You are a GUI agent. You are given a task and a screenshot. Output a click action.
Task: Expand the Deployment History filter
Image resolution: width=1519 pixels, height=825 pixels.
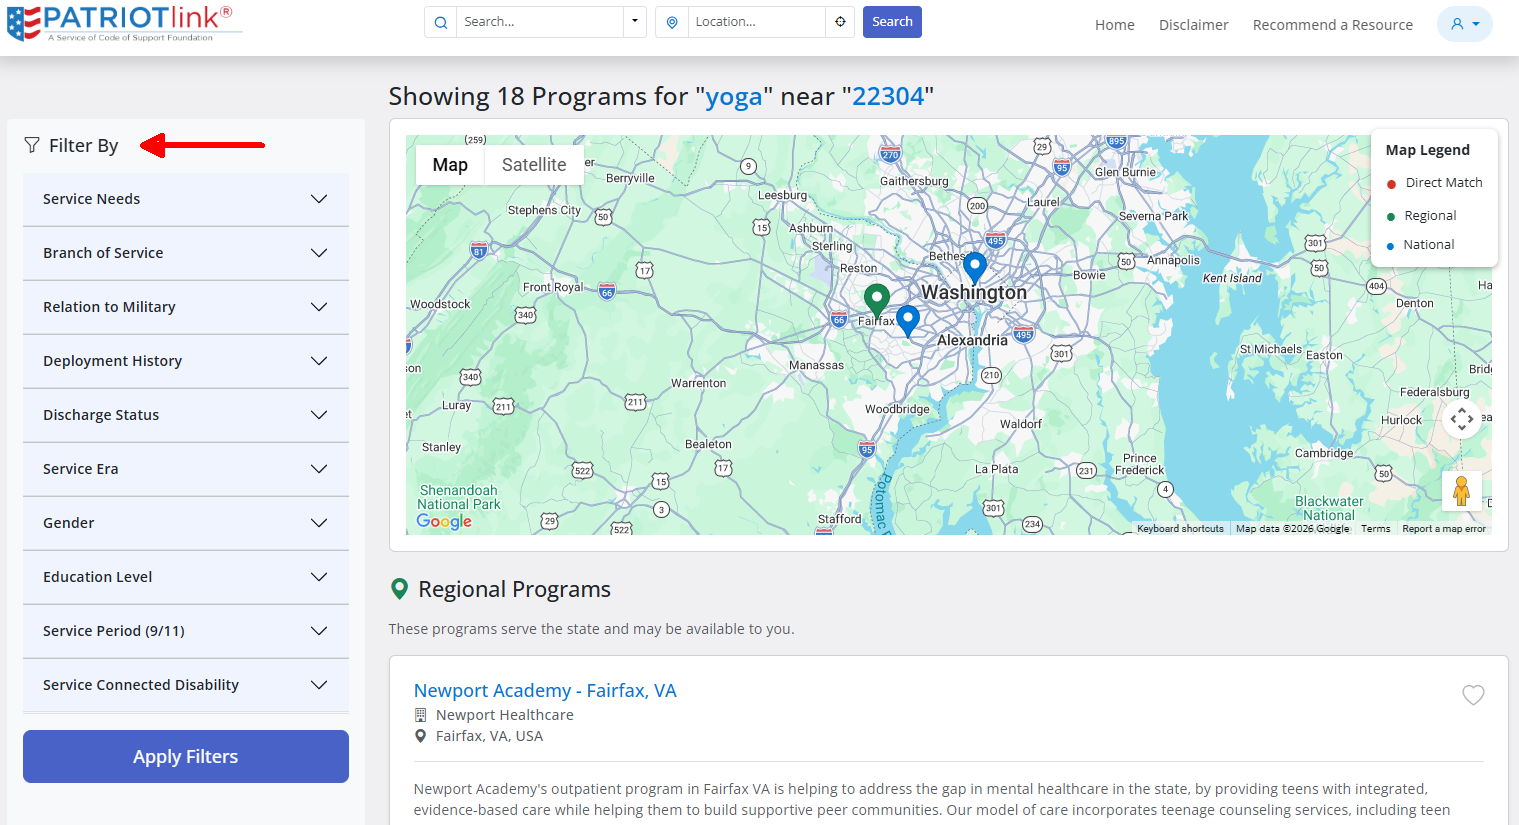tap(186, 361)
